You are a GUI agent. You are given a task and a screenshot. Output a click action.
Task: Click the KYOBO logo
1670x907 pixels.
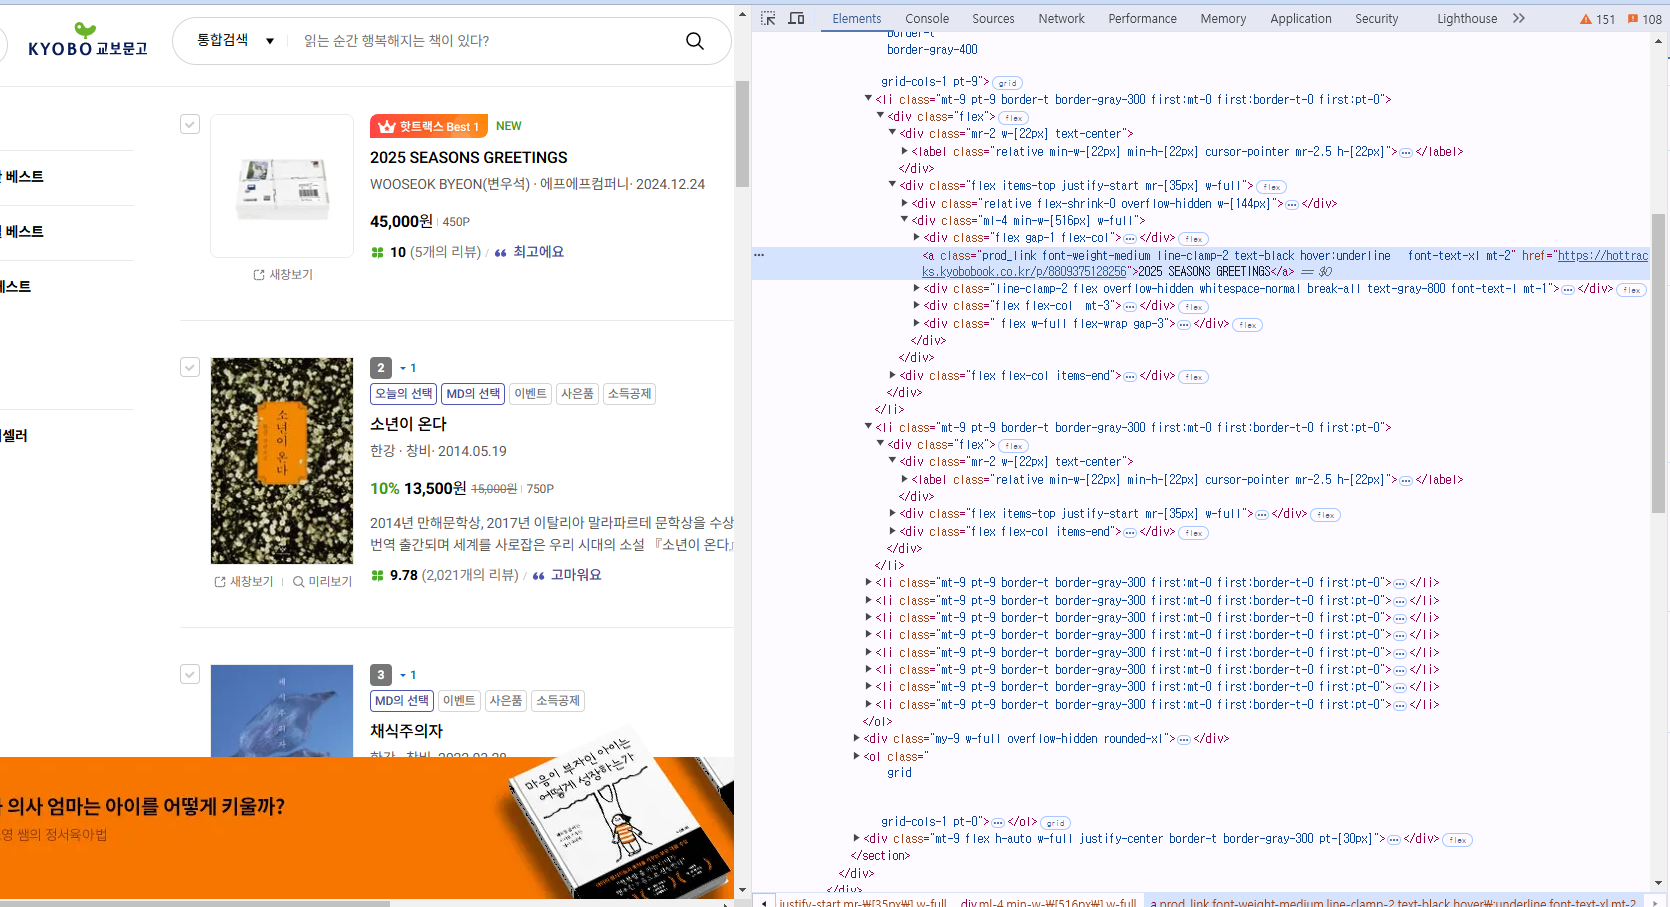(x=87, y=41)
